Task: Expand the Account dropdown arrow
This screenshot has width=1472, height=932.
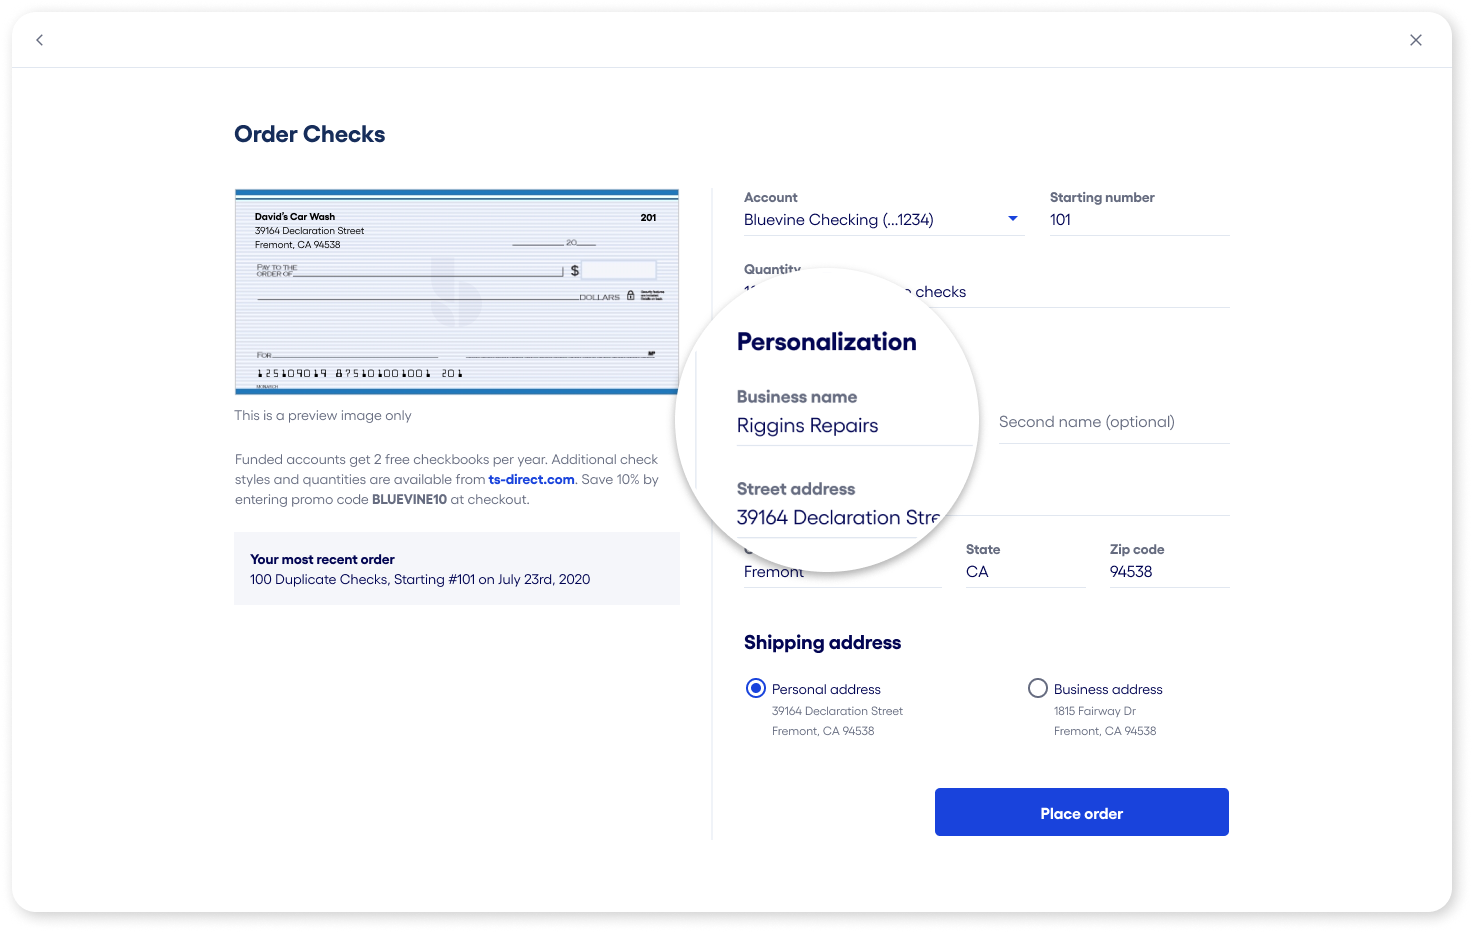Action: point(1012,219)
